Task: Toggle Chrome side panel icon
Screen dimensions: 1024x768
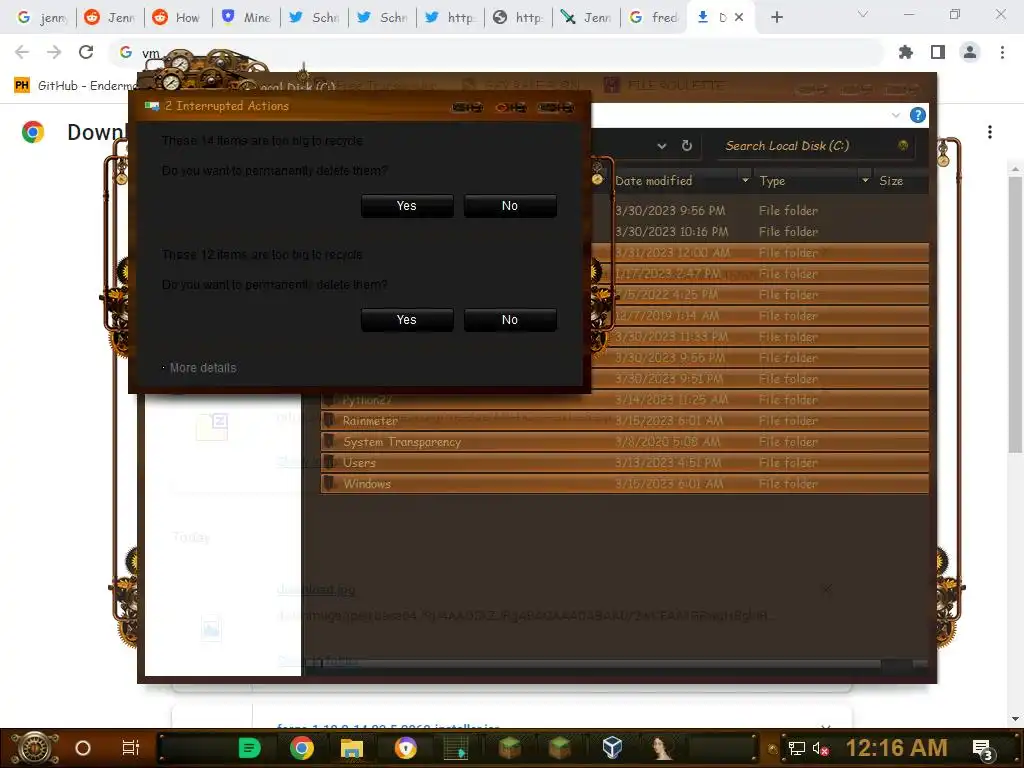Action: (938, 52)
